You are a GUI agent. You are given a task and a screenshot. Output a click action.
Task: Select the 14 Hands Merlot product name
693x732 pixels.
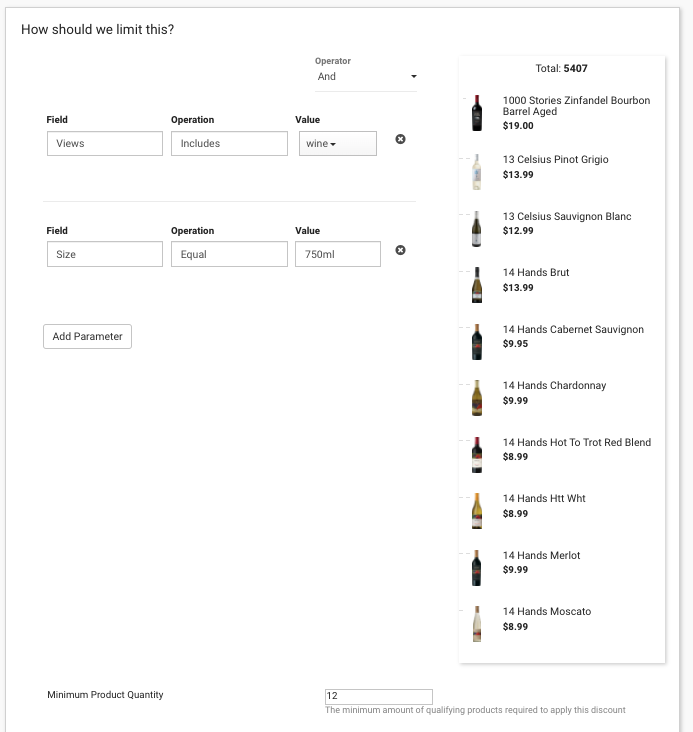coord(541,556)
